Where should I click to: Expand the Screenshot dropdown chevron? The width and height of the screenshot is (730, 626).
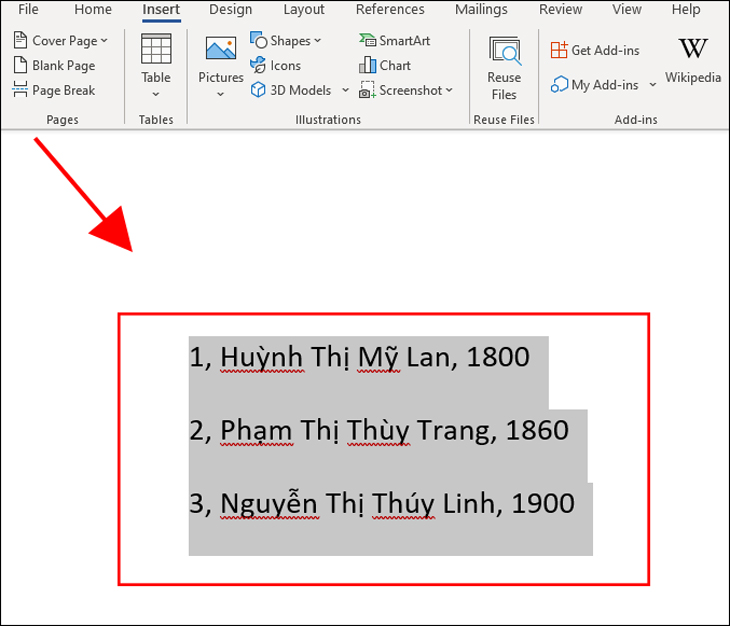tap(449, 90)
